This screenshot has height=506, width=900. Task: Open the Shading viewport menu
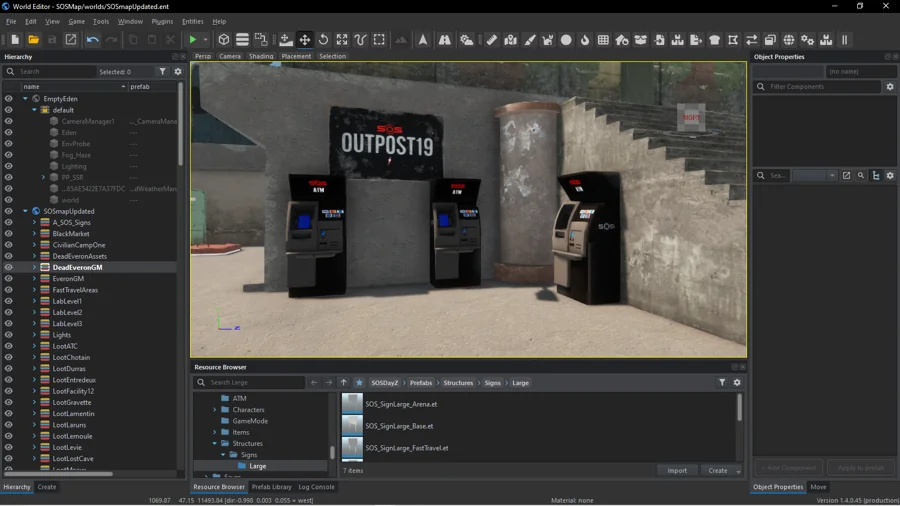point(261,56)
